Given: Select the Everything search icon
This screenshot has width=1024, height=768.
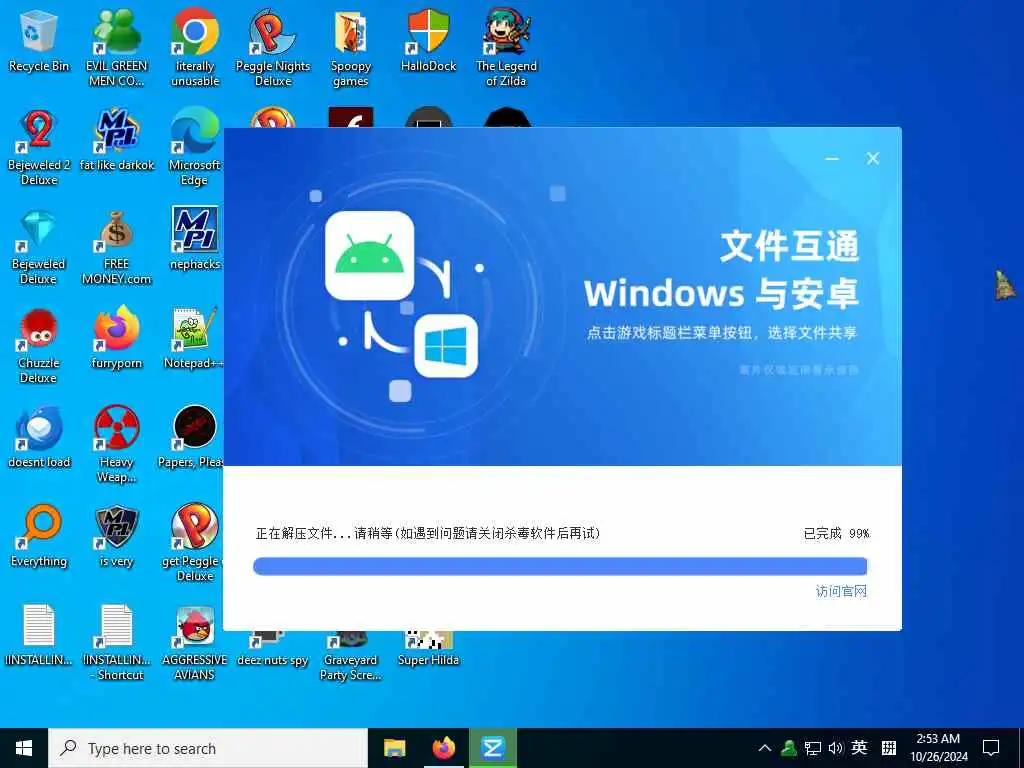Looking at the screenshot, I should (39, 537).
